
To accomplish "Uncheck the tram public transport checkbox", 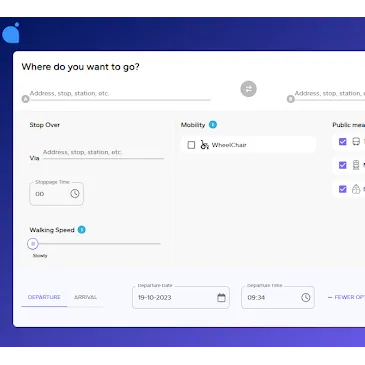I will 343,189.
